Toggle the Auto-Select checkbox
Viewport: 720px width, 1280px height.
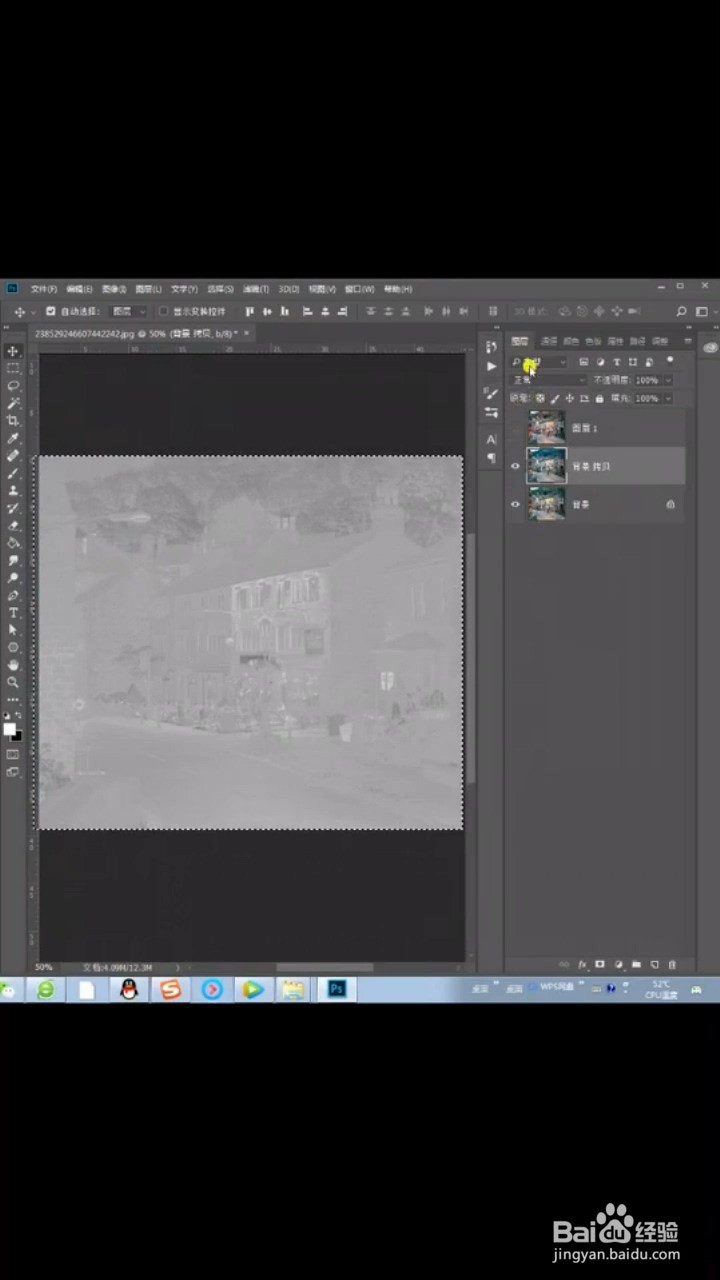pos(50,311)
